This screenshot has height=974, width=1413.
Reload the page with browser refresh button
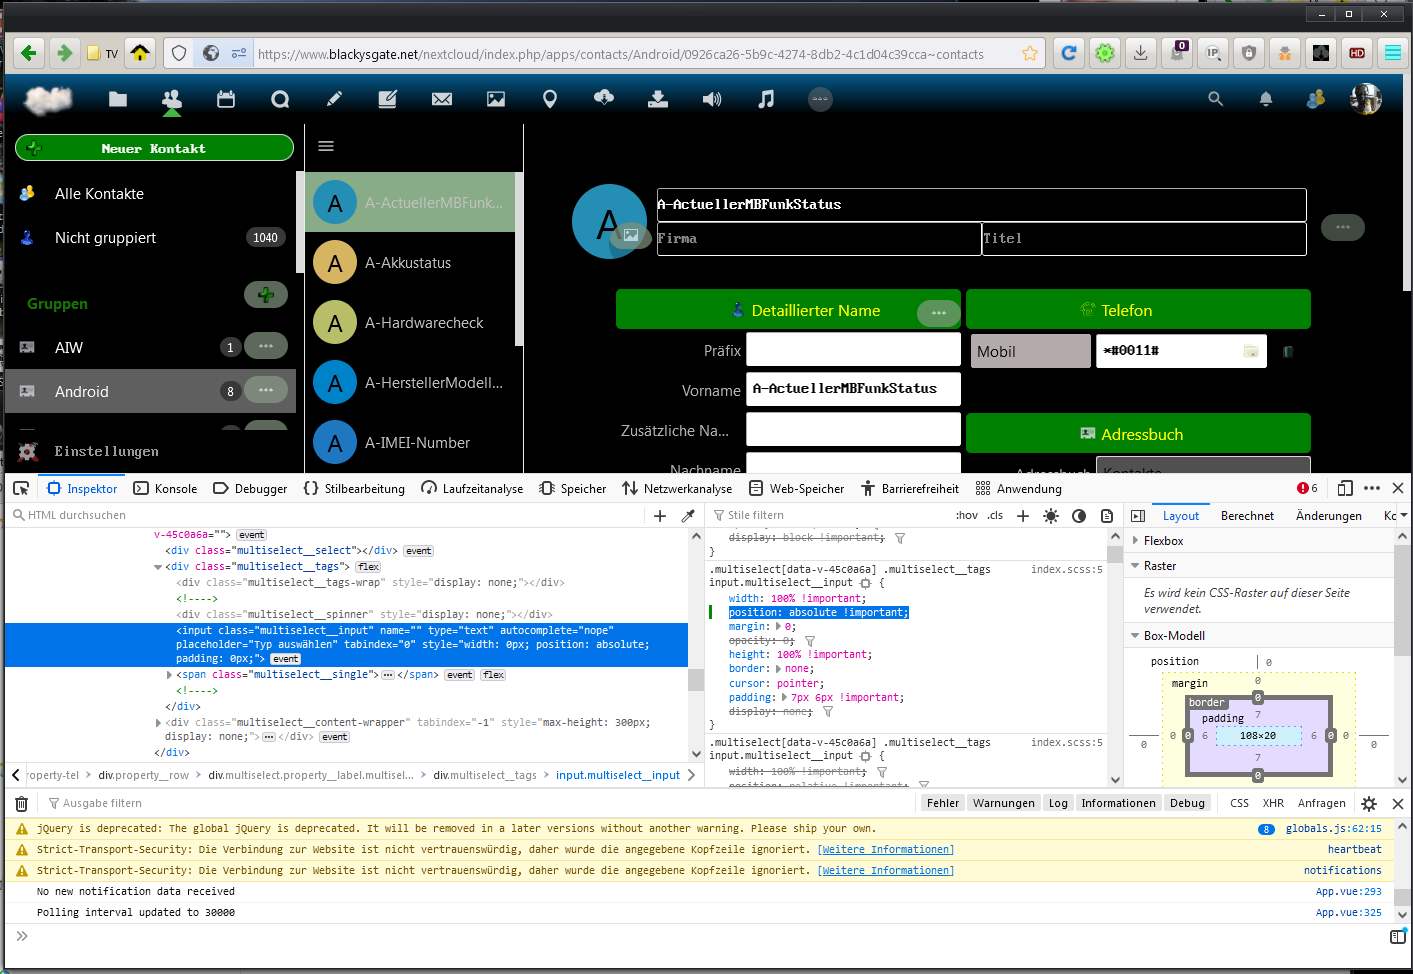pyautogui.click(x=1069, y=53)
